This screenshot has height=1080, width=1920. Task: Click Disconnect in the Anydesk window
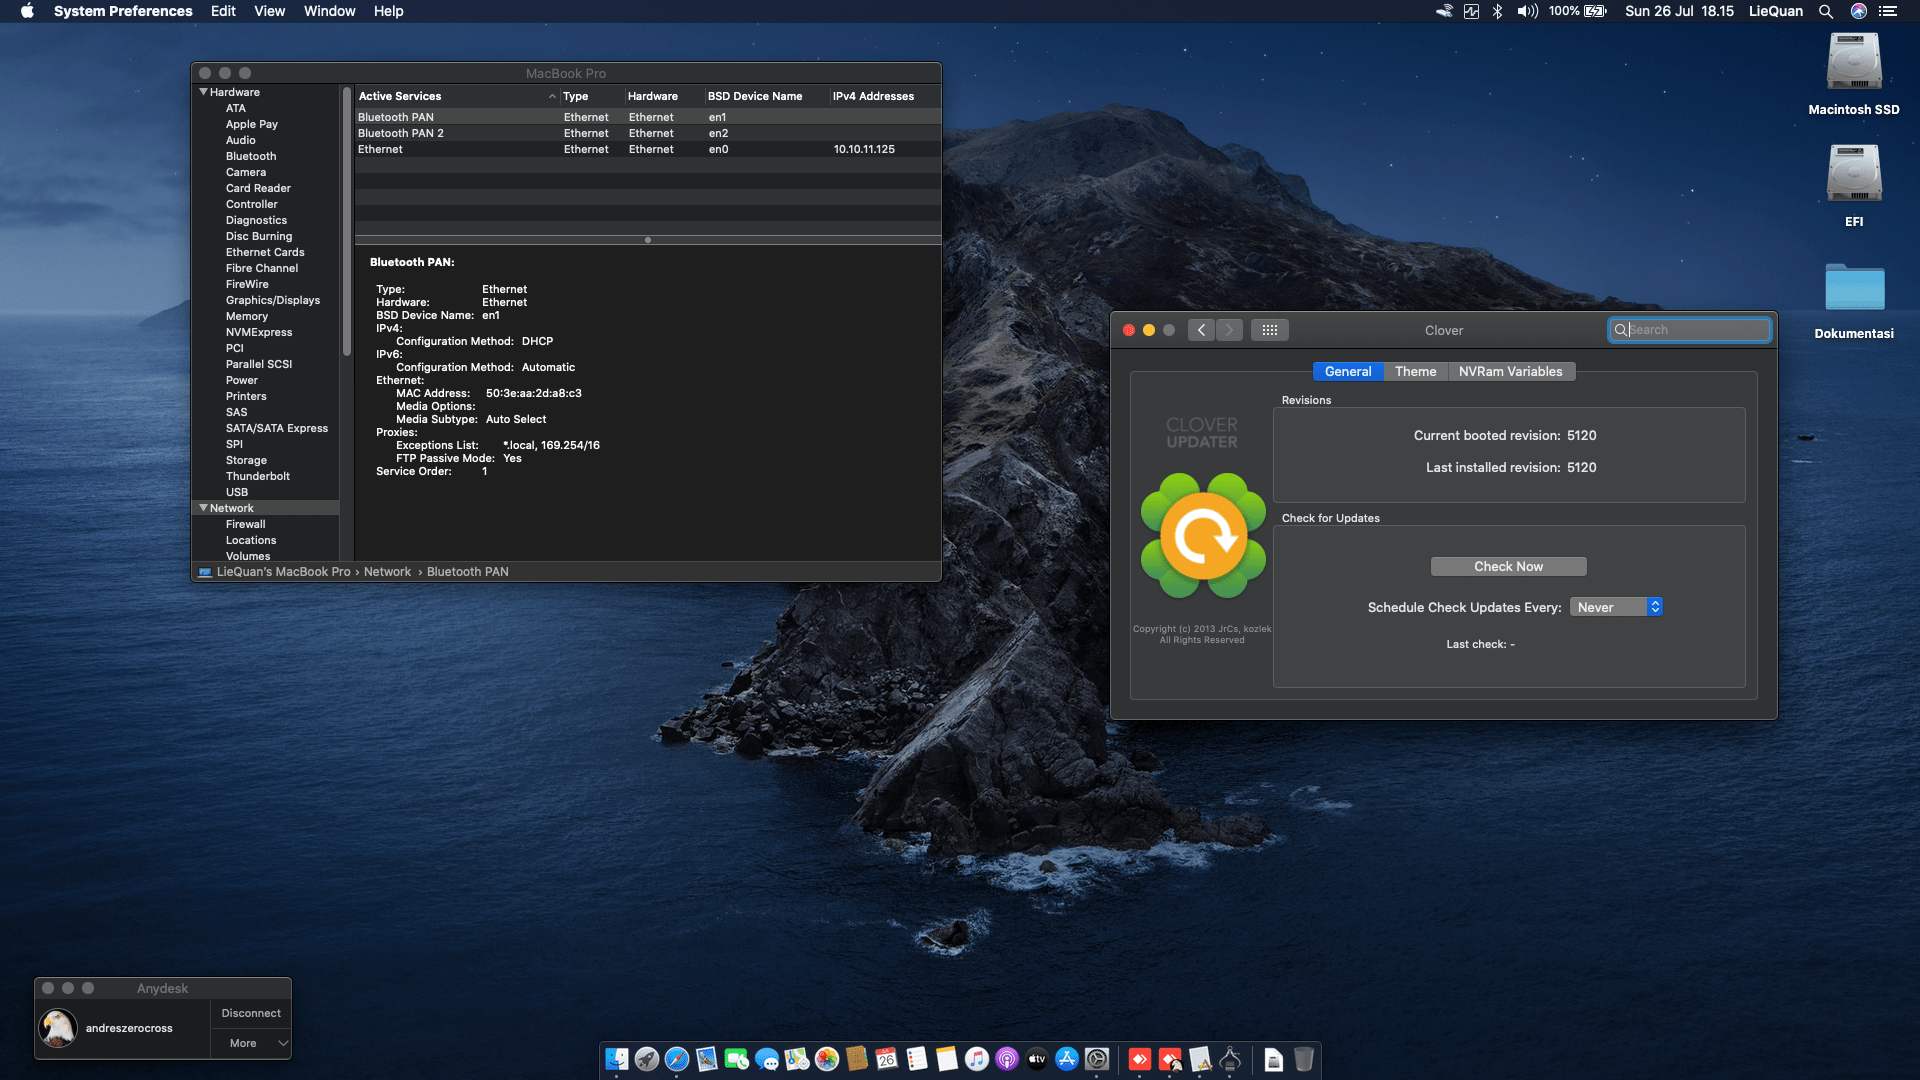click(251, 1013)
